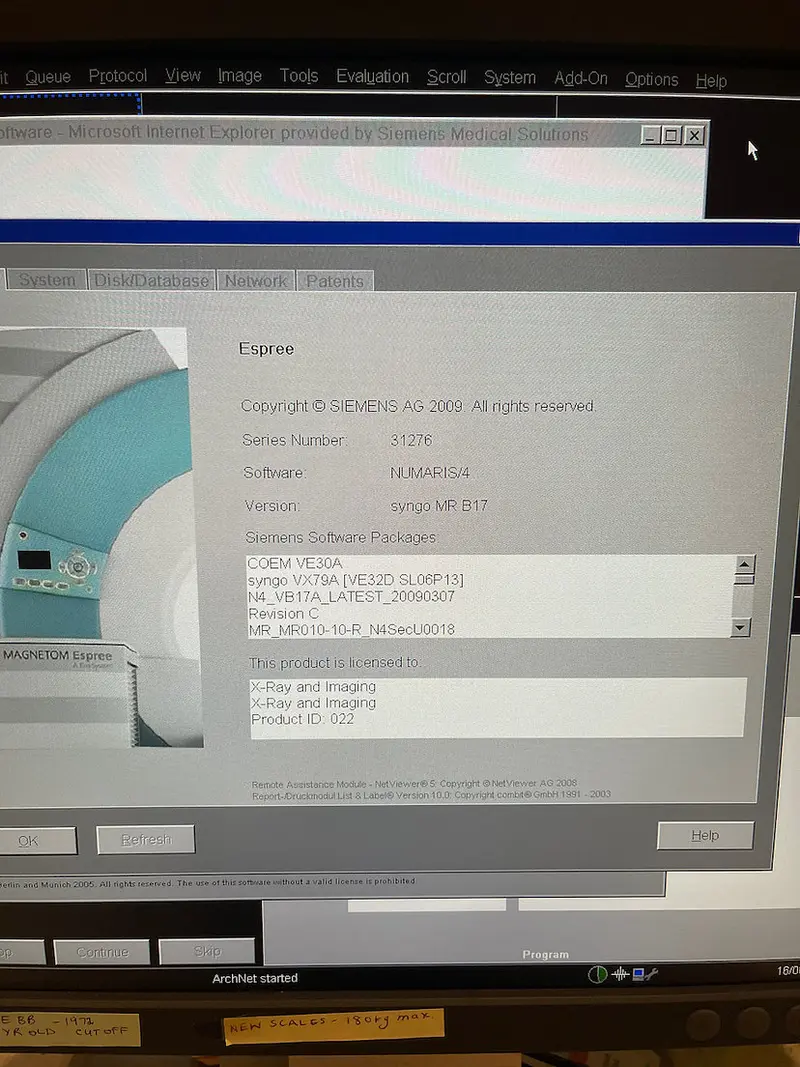Select the COEM VE30A package line
This screenshot has height=1067, width=800.
tap(295, 563)
